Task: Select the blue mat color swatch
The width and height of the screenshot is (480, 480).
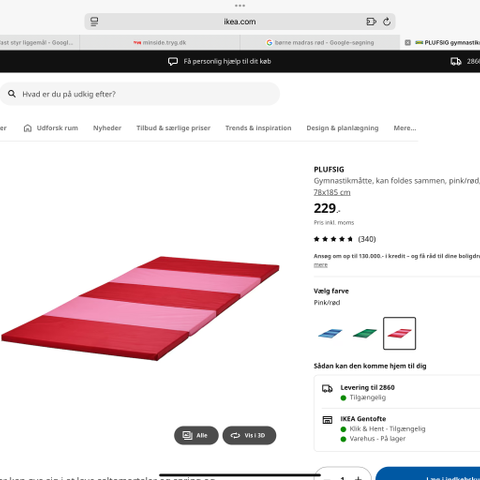Action: [x=330, y=333]
